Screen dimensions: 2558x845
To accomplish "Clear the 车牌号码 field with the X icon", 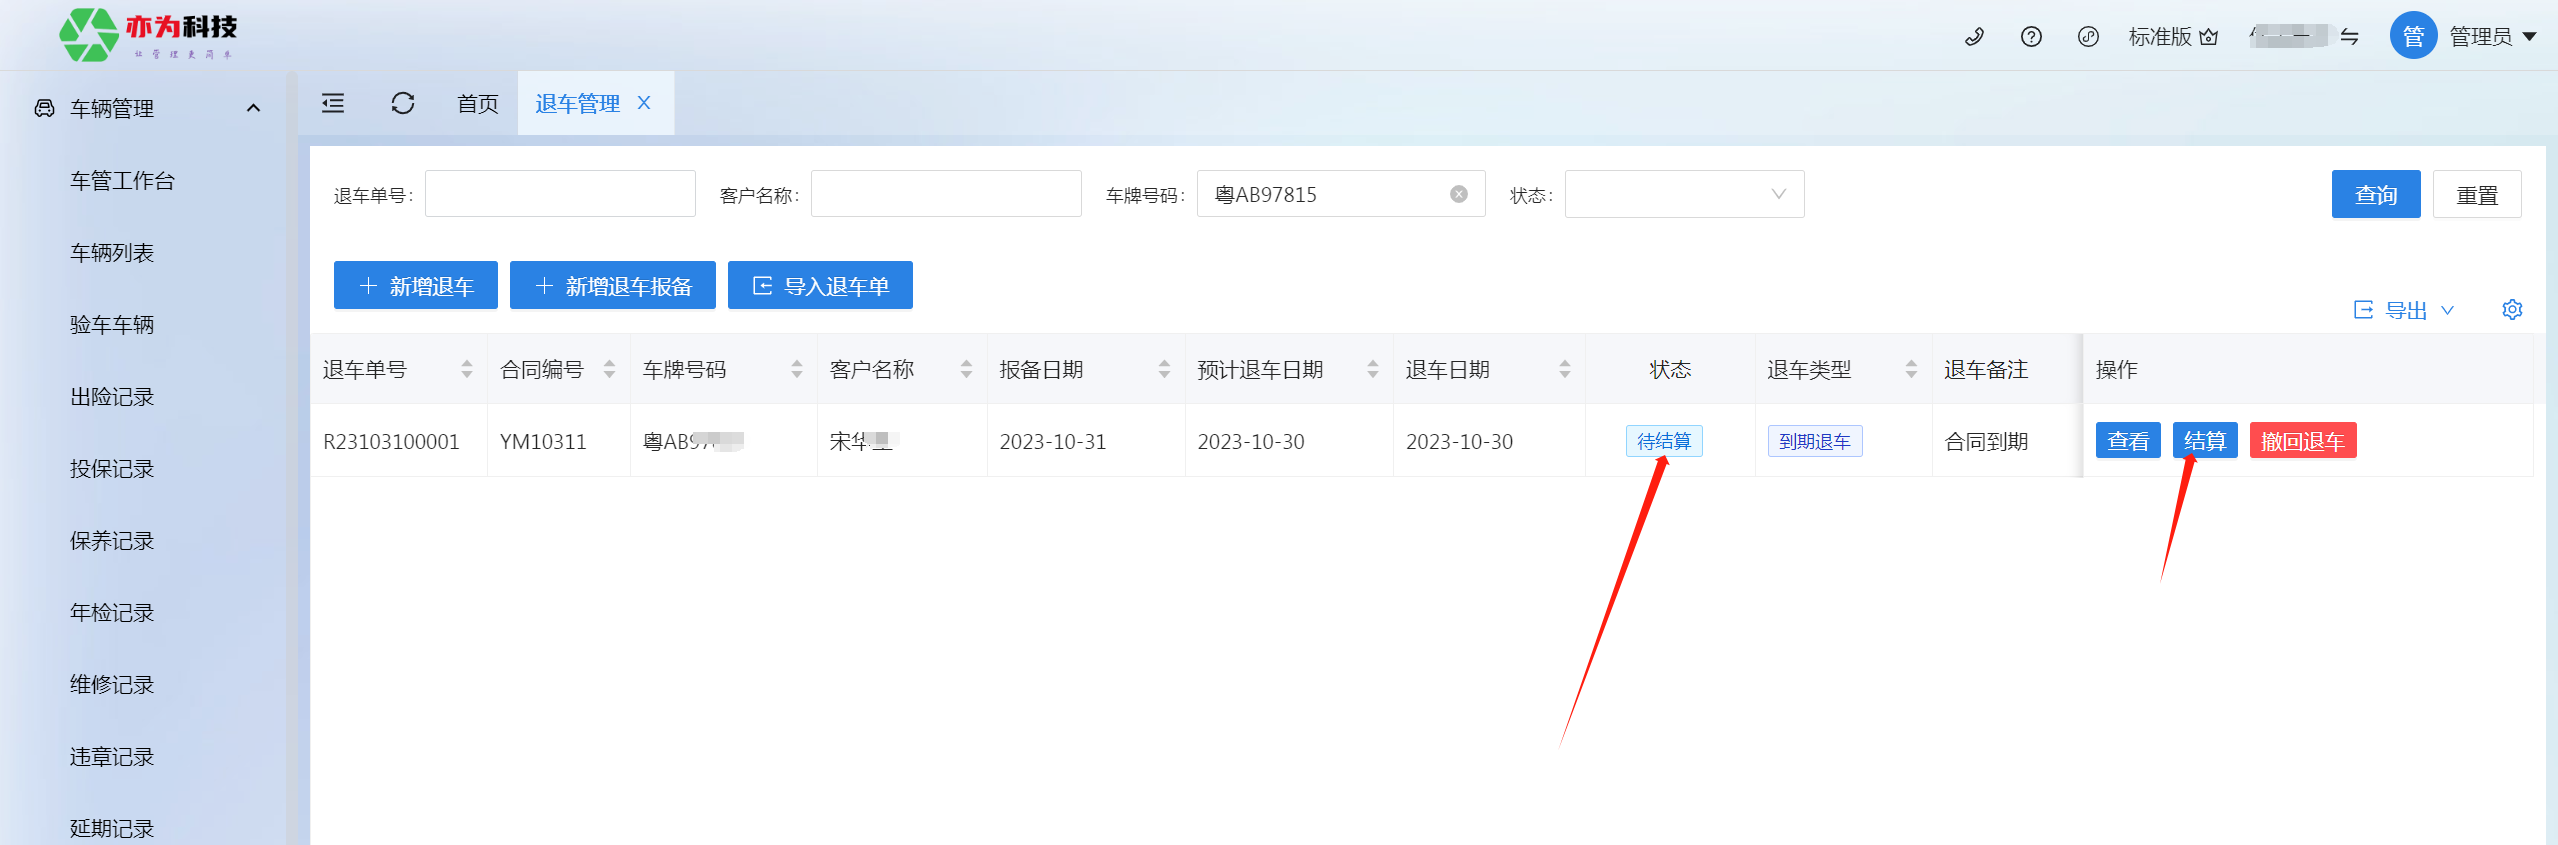I will pyautogui.click(x=1459, y=194).
